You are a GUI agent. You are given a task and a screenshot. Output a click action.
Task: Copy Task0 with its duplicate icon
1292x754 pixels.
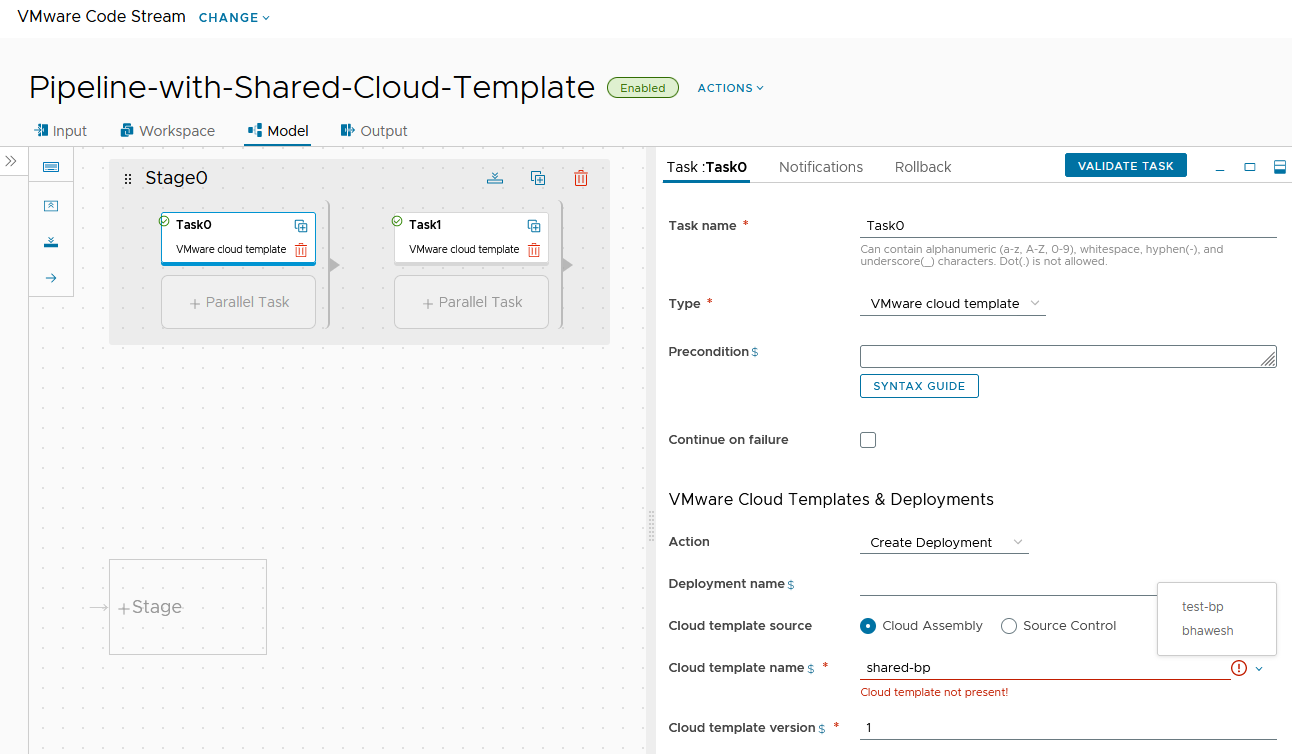[x=301, y=226]
